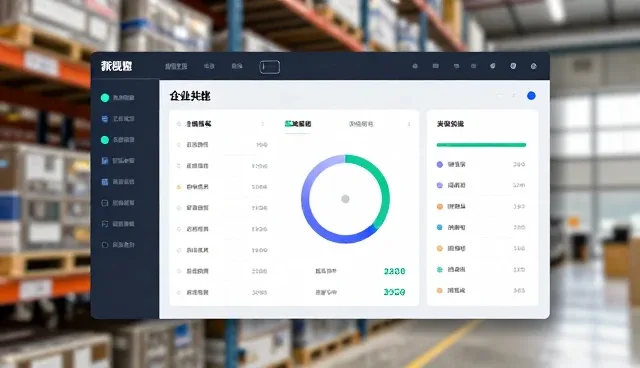Select the right-card row with the blue dot
This screenshot has height=368, width=640.
(481, 227)
